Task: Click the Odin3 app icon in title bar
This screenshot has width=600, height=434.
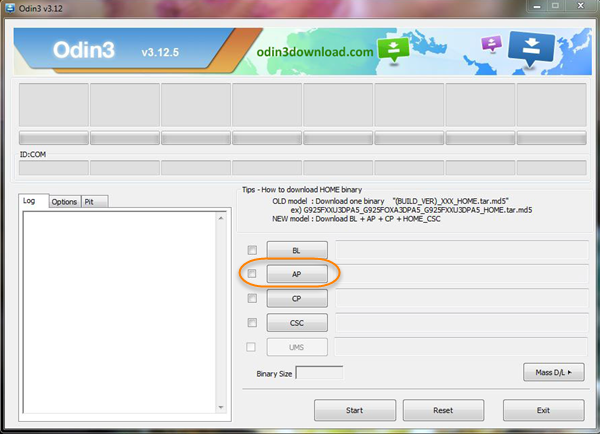Action: point(9,8)
